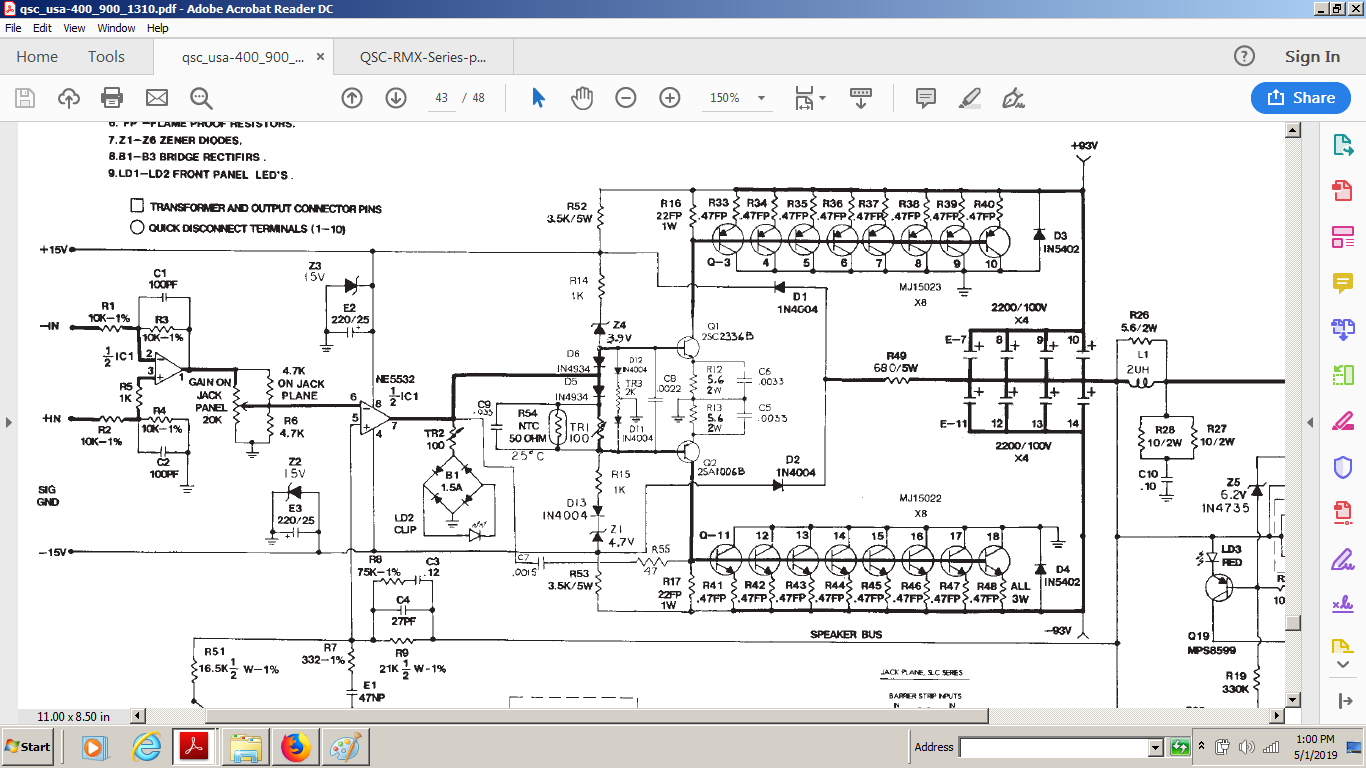Expand the left navigation pane
The image size is (1366, 768).
coord(7,421)
